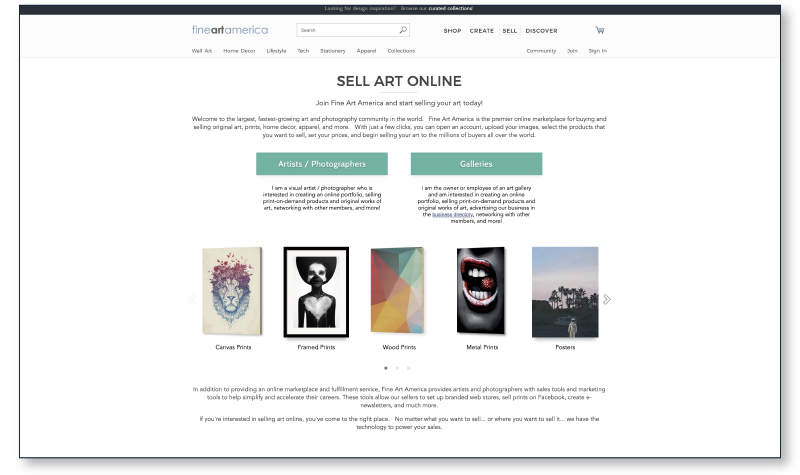Select second carousel pagination dot
The height and width of the screenshot is (475, 800).
[x=397, y=368]
